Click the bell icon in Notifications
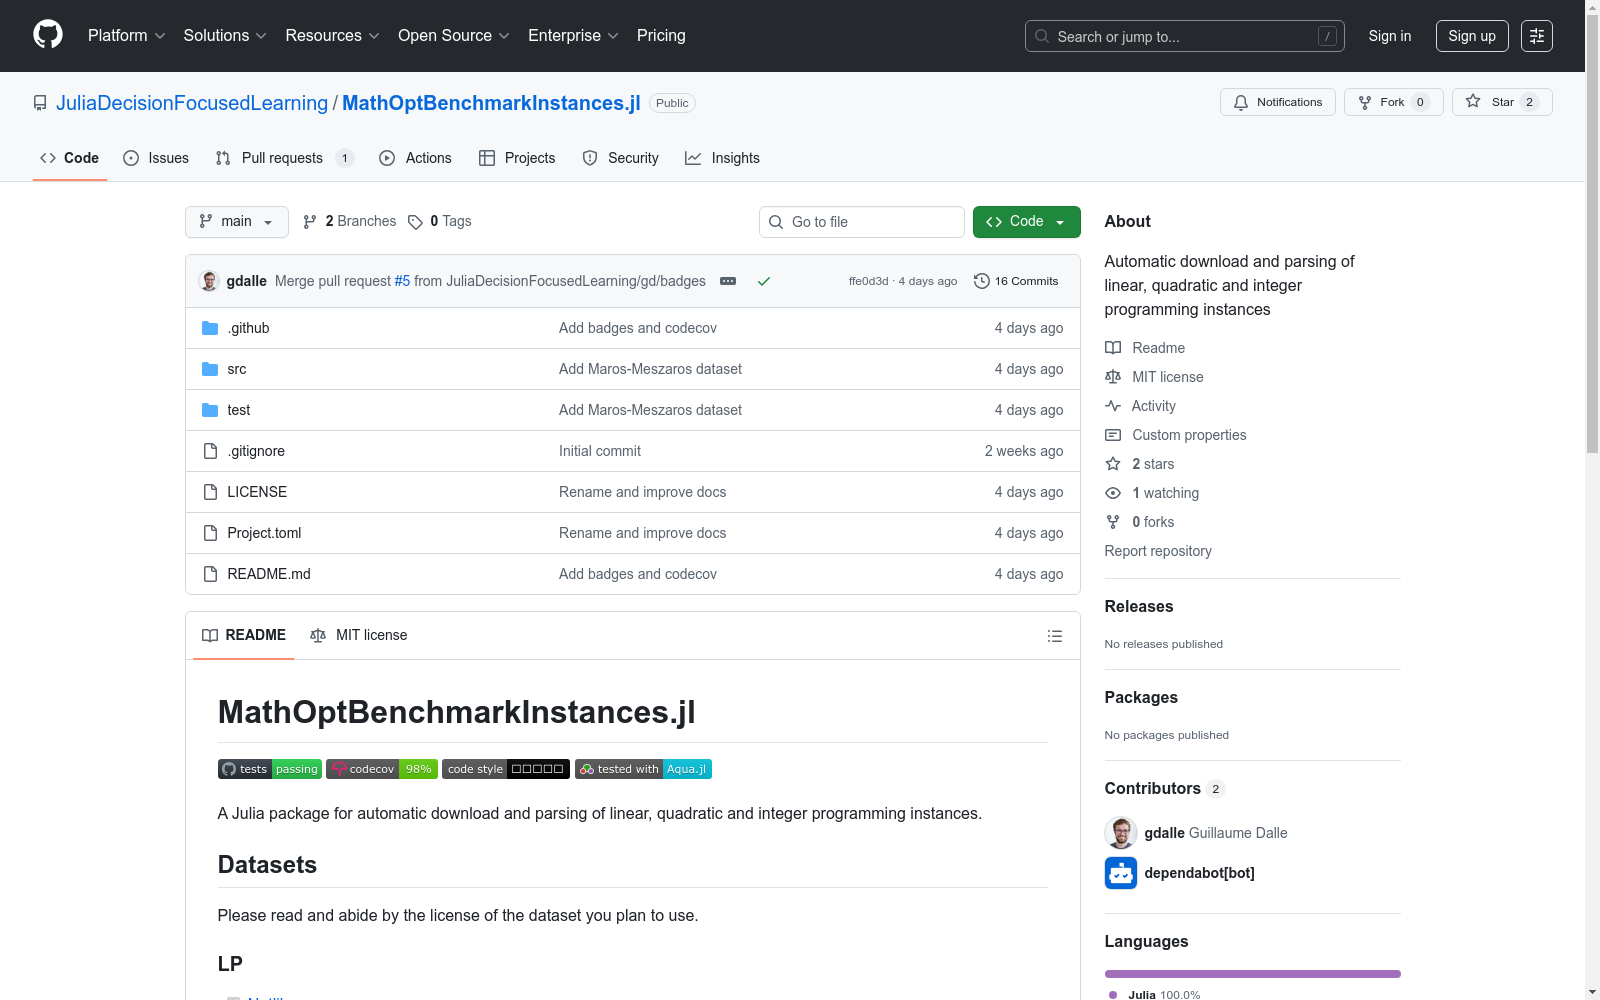Image resolution: width=1600 pixels, height=1000 pixels. (x=1241, y=102)
